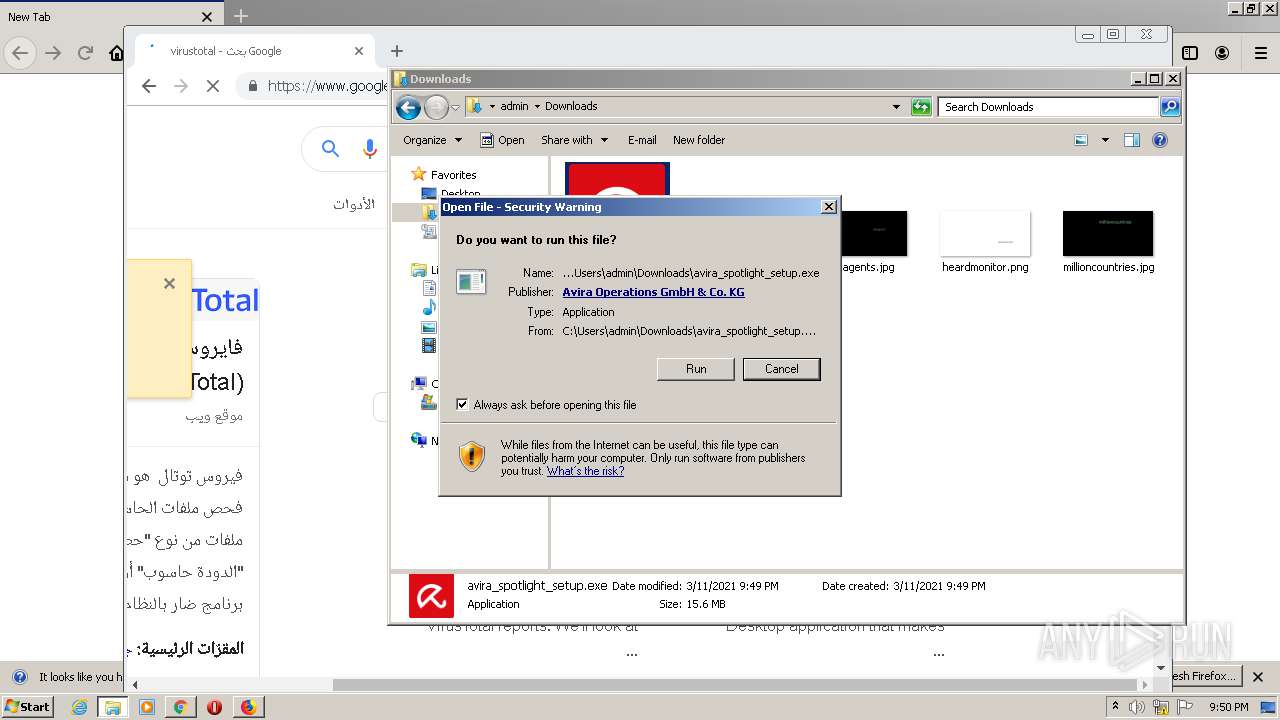Cancel the Open File security warning
Image resolution: width=1280 pixels, height=720 pixels.
tap(781, 369)
